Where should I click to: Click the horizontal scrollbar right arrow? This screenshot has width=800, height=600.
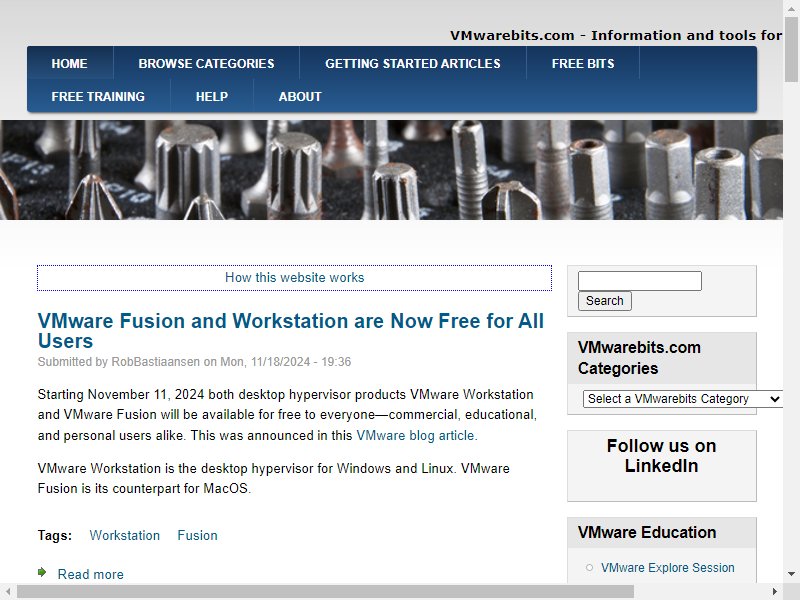click(774, 592)
